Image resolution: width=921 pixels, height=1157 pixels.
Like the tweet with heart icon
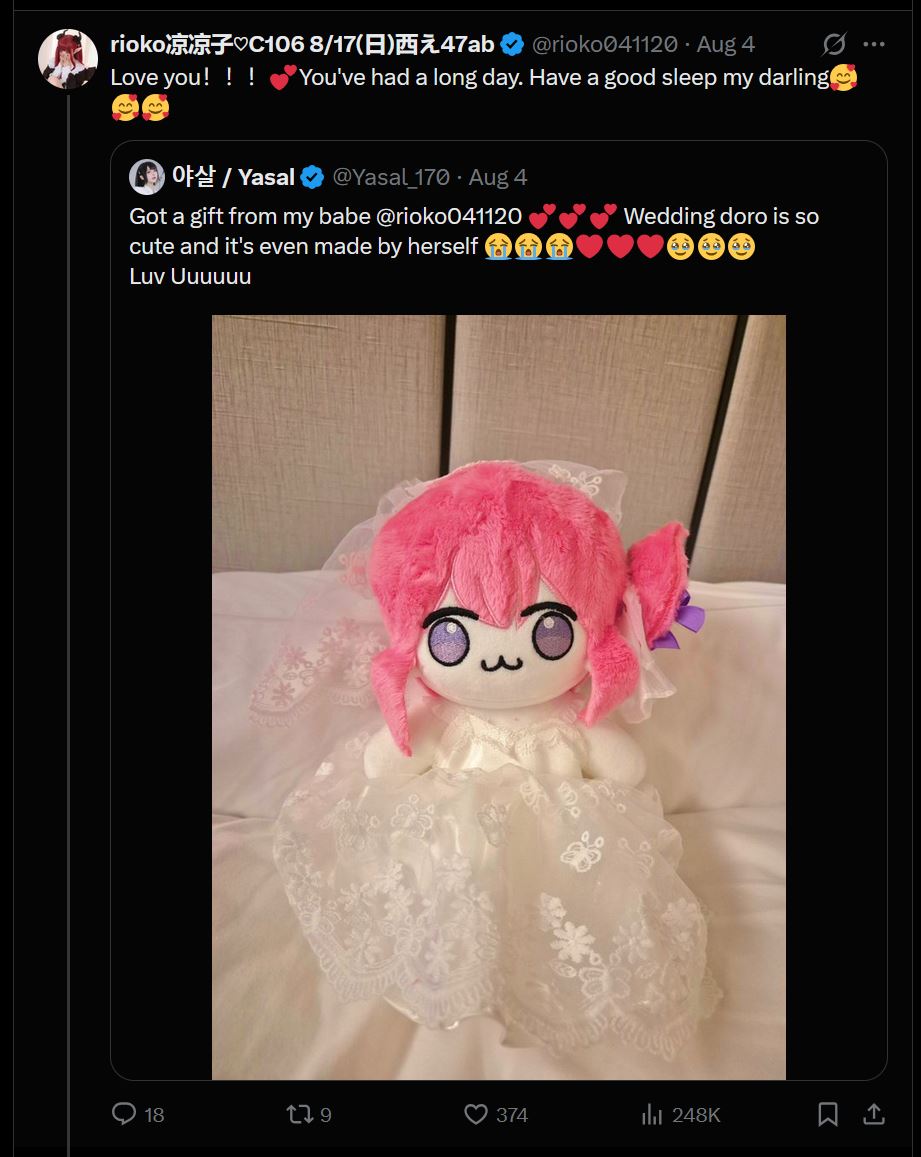pyautogui.click(x=476, y=1114)
